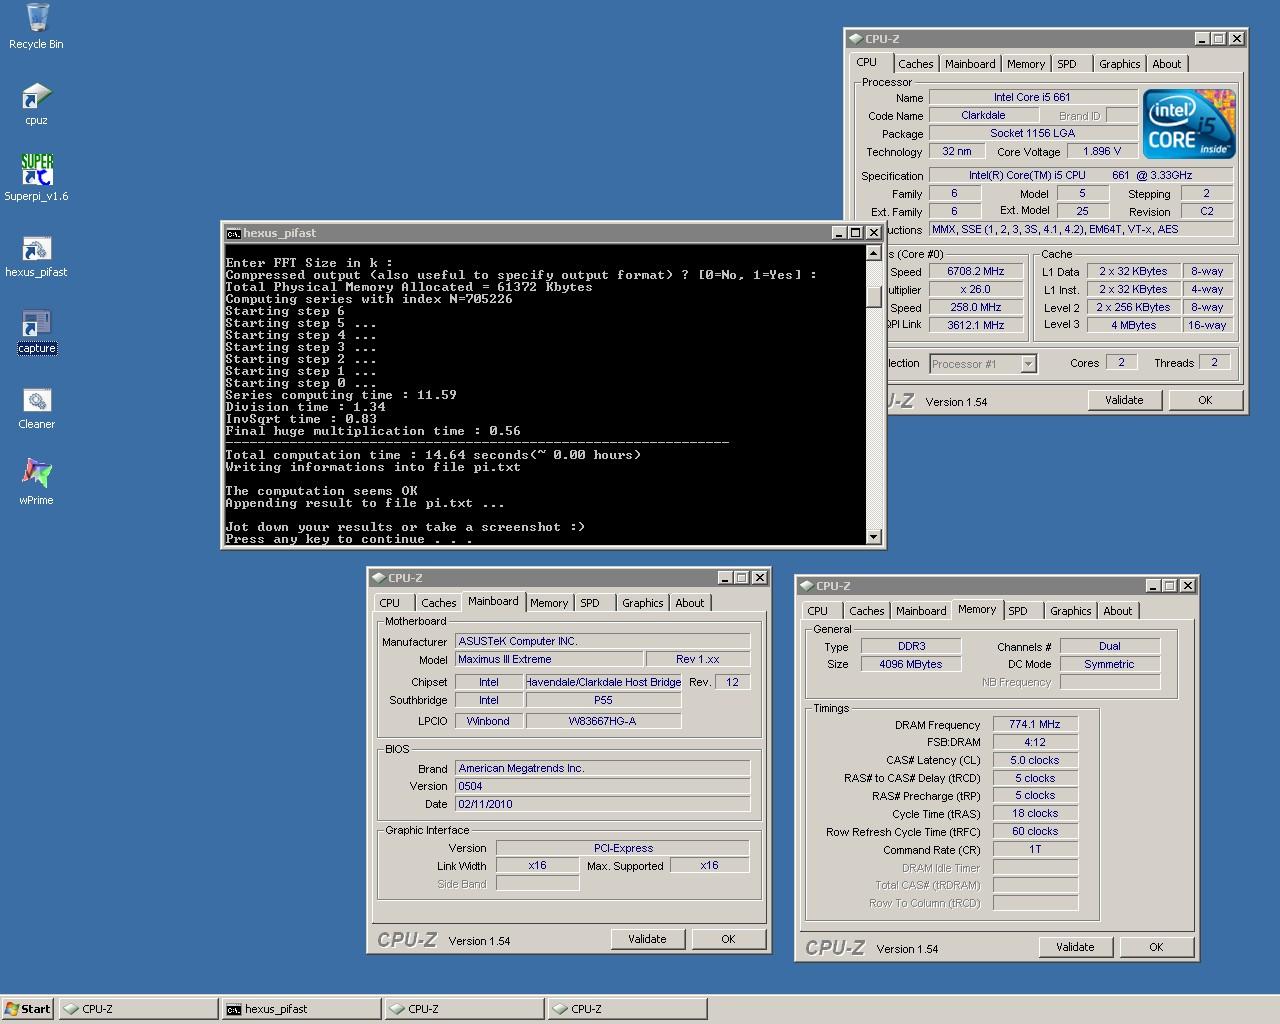The image size is (1280, 1024).
Task: Open Processor #1 selection dropdown
Action: (x=1028, y=364)
